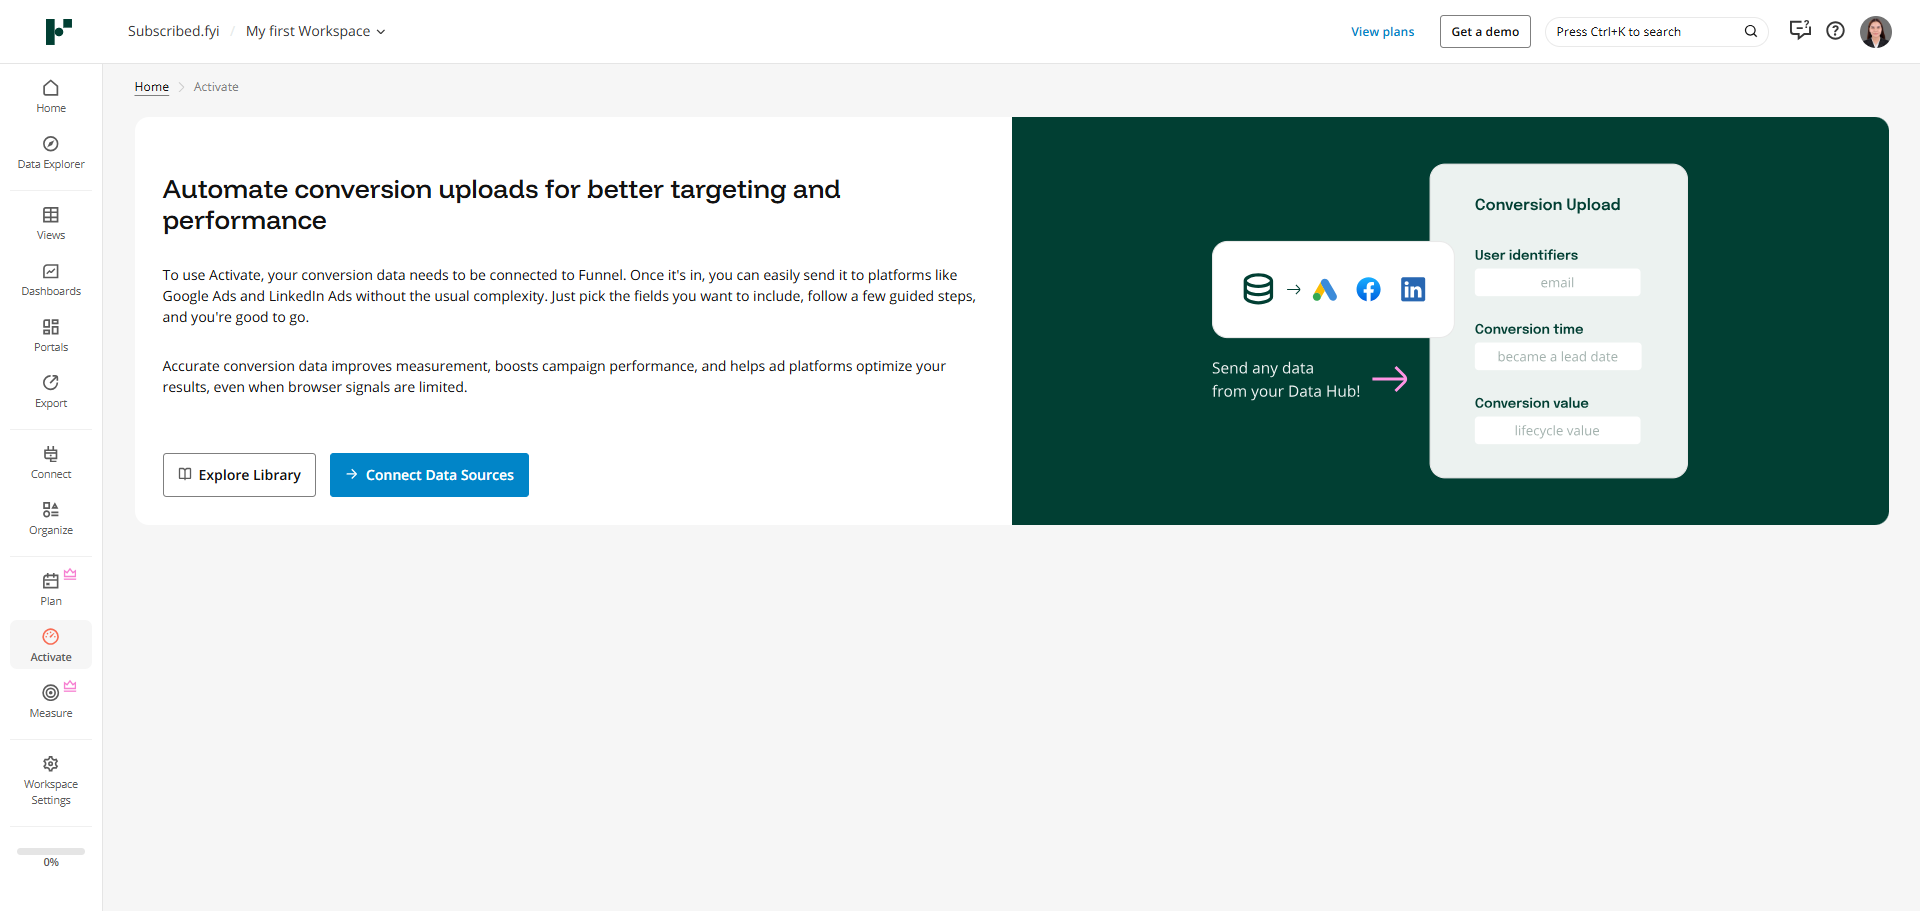Click the Conversion value label
Image resolution: width=1920 pixels, height=911 pixels.
click(1531, 403)
